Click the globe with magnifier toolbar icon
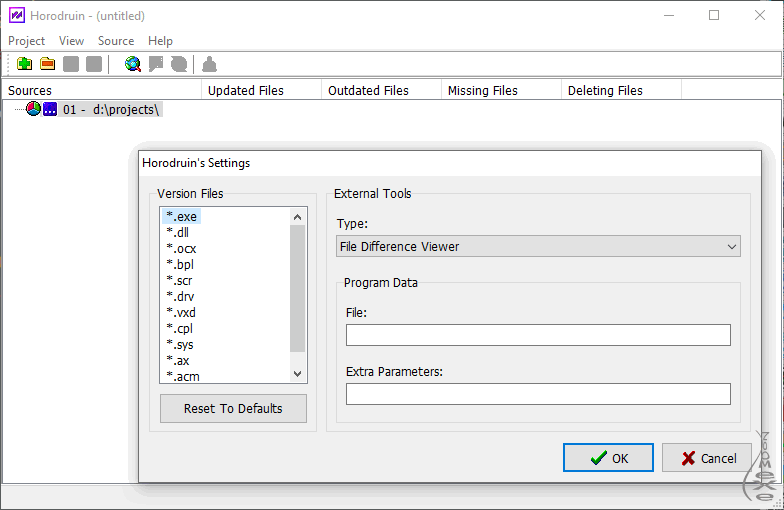 (x=133, y=64)
